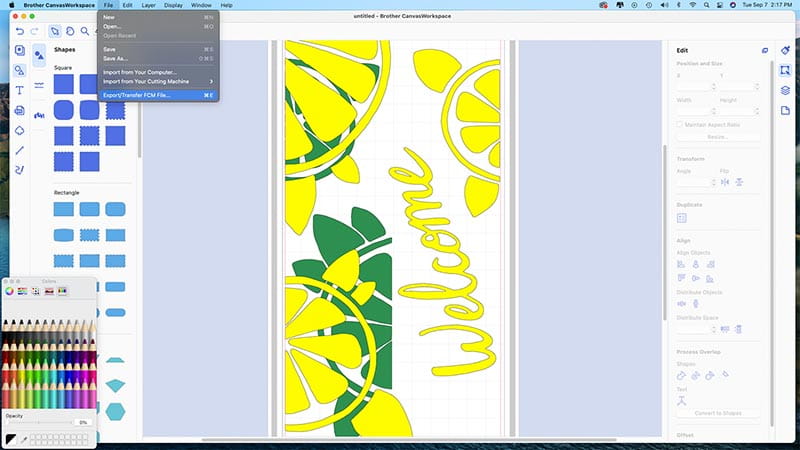This screenshot has height=450, width=800.
Task: Click the Resize button in Edit panel
Action: (718, 137)
